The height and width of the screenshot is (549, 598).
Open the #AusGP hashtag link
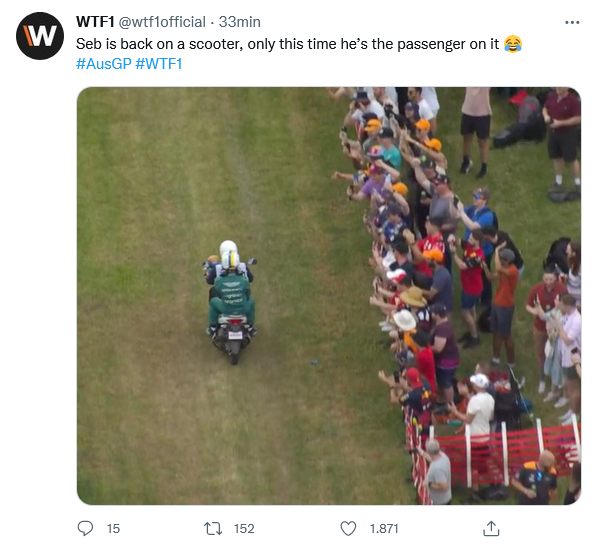click(x=104, y=64)
